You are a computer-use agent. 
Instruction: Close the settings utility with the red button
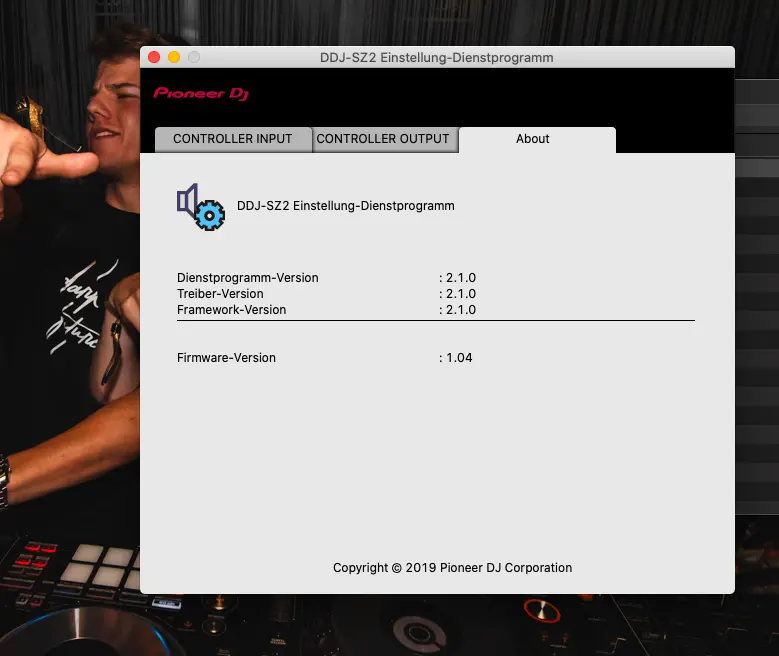click(154, 58)
